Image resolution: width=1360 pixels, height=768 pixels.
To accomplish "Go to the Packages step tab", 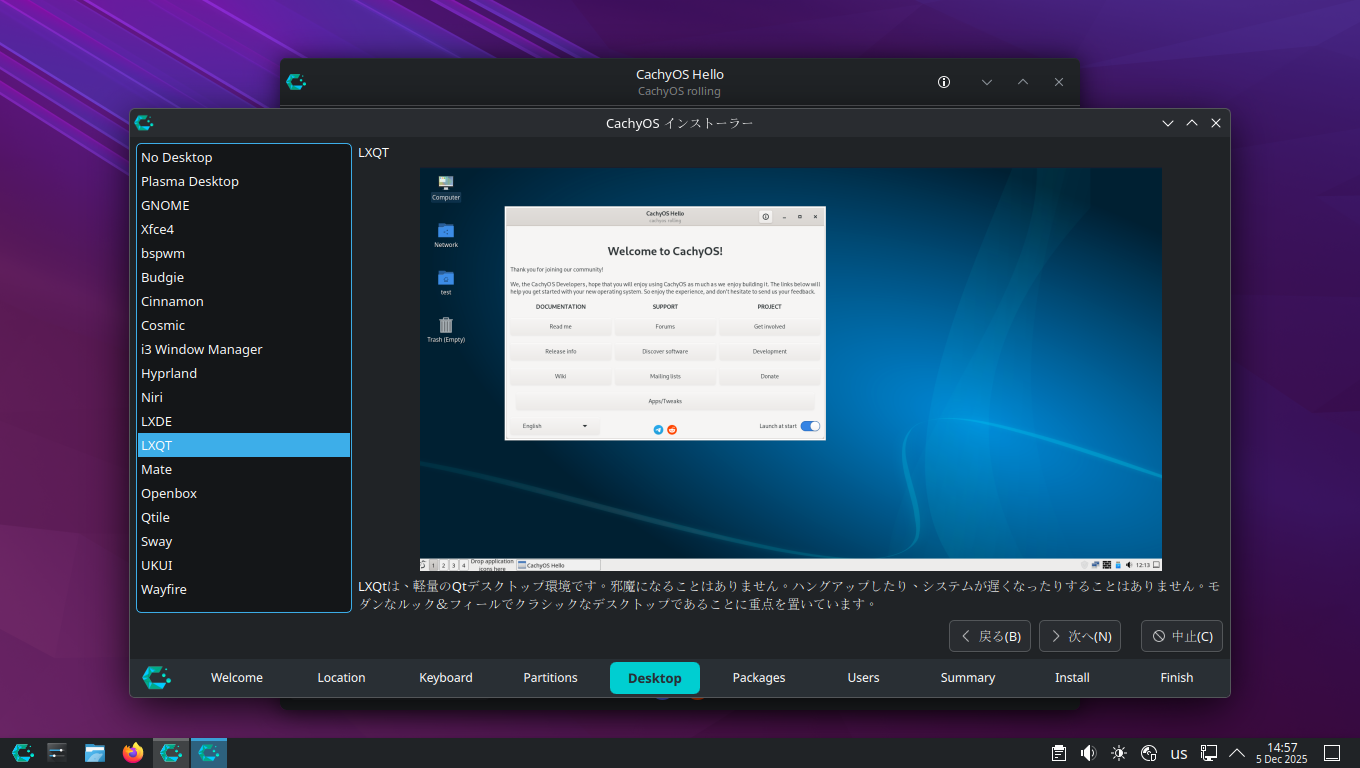I will tap(759, 677).
